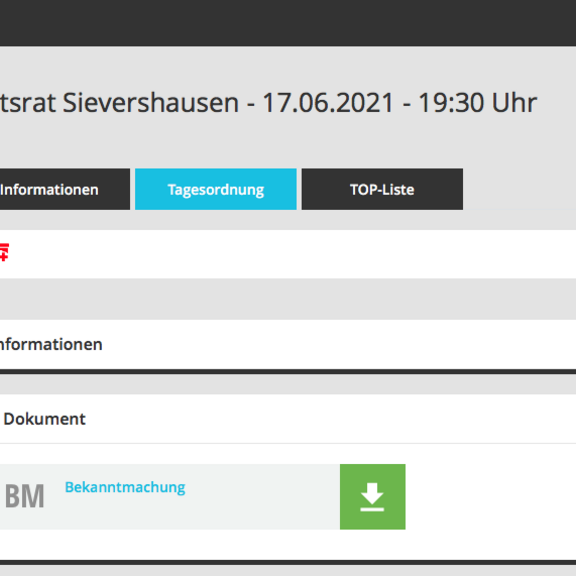This screenshot has height=576, width=576.
Task: Click the red icon below the tabs
Action: [4, 252]
